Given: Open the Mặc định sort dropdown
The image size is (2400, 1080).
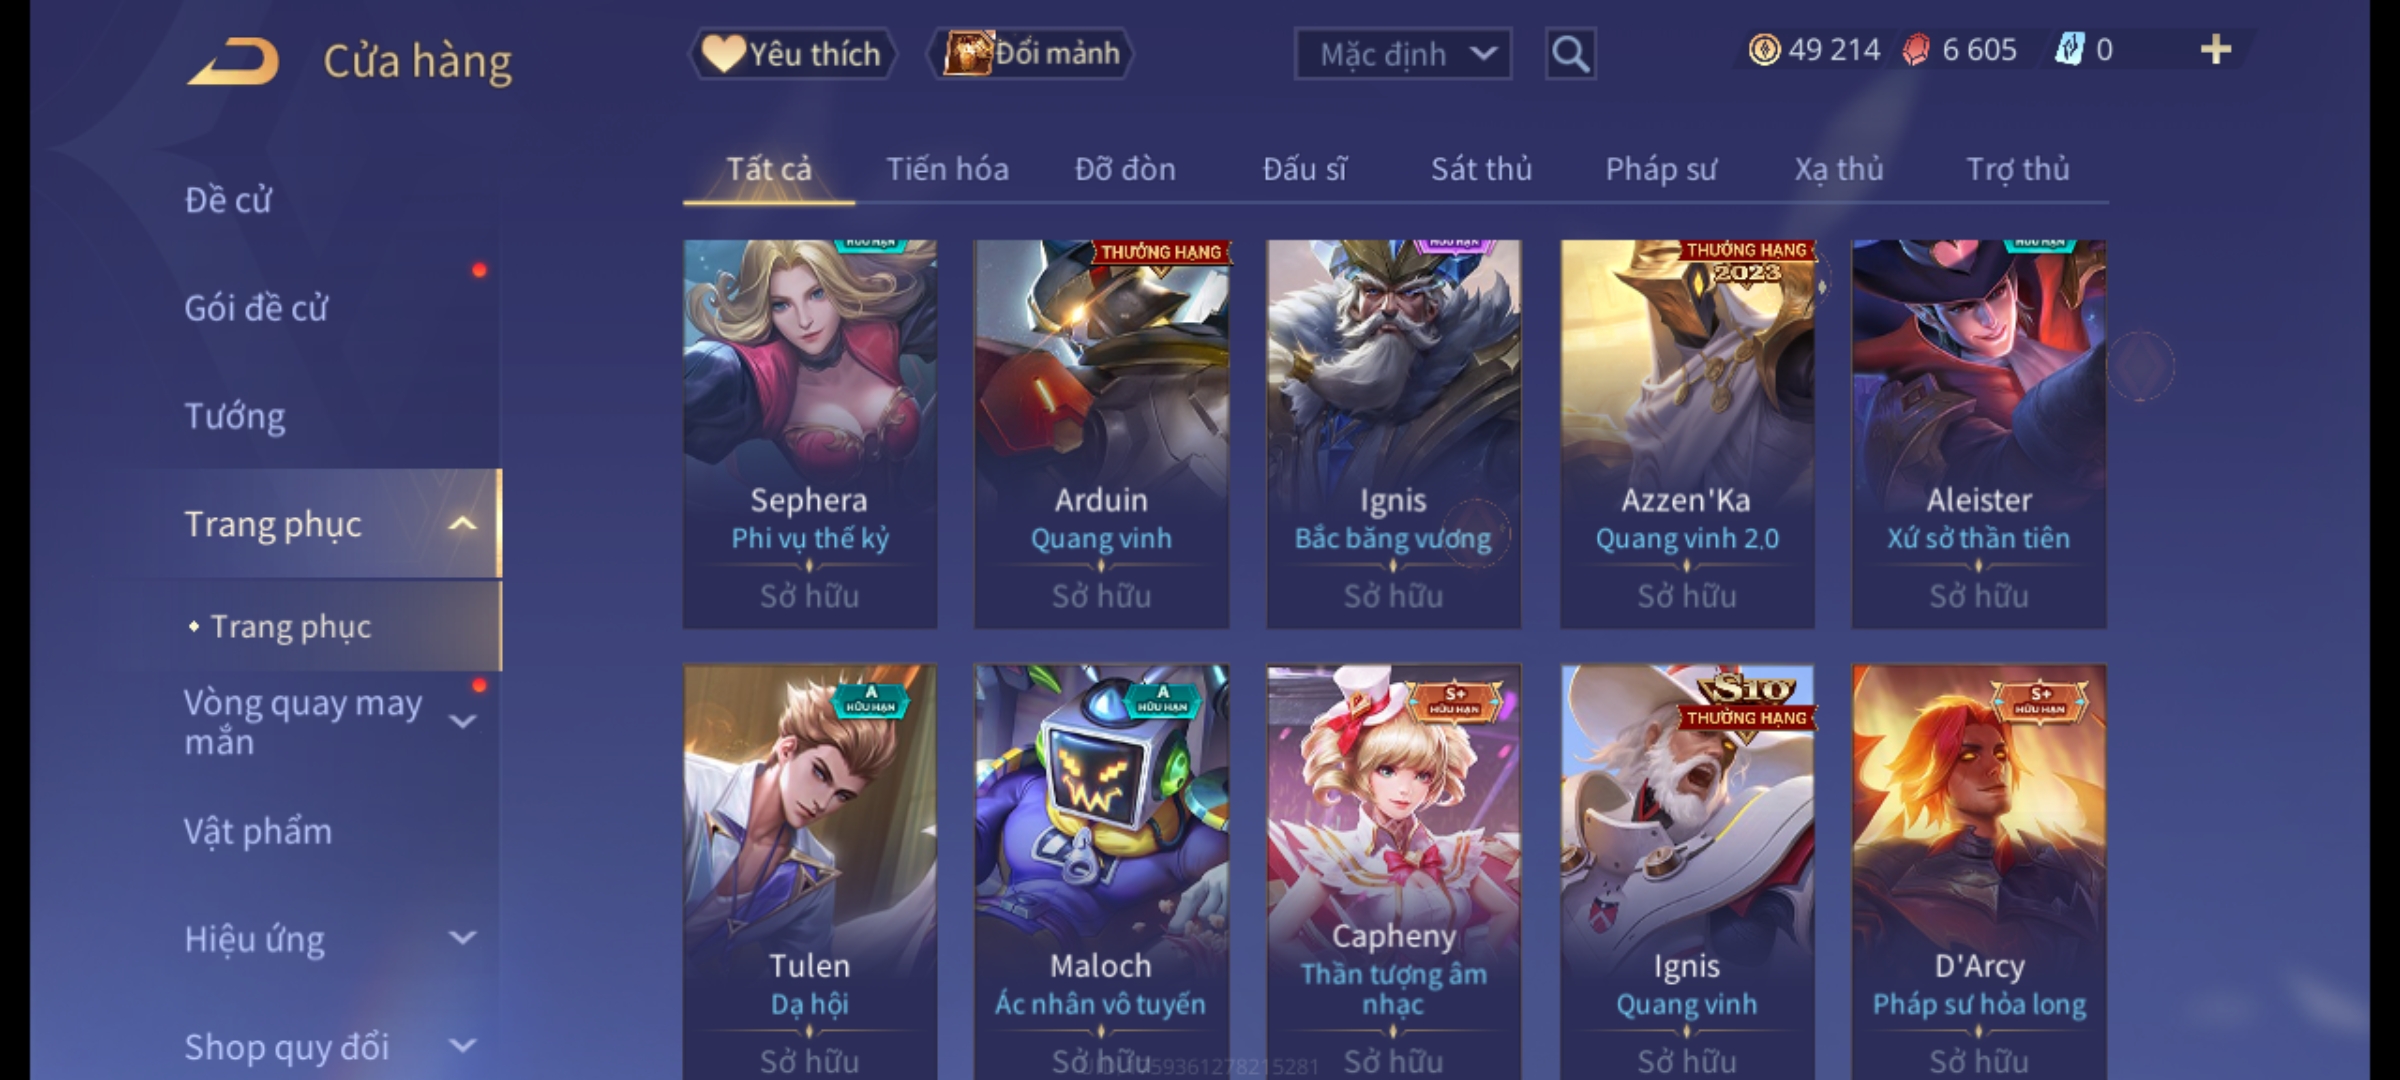Looking at the screenshot, I should pyautogui.click(x=1402, y=54).
